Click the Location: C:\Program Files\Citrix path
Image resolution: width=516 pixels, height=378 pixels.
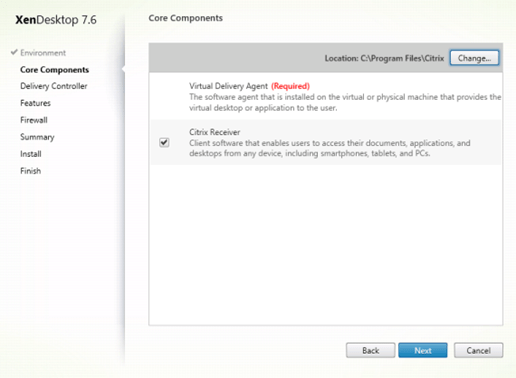coord(384,58)
